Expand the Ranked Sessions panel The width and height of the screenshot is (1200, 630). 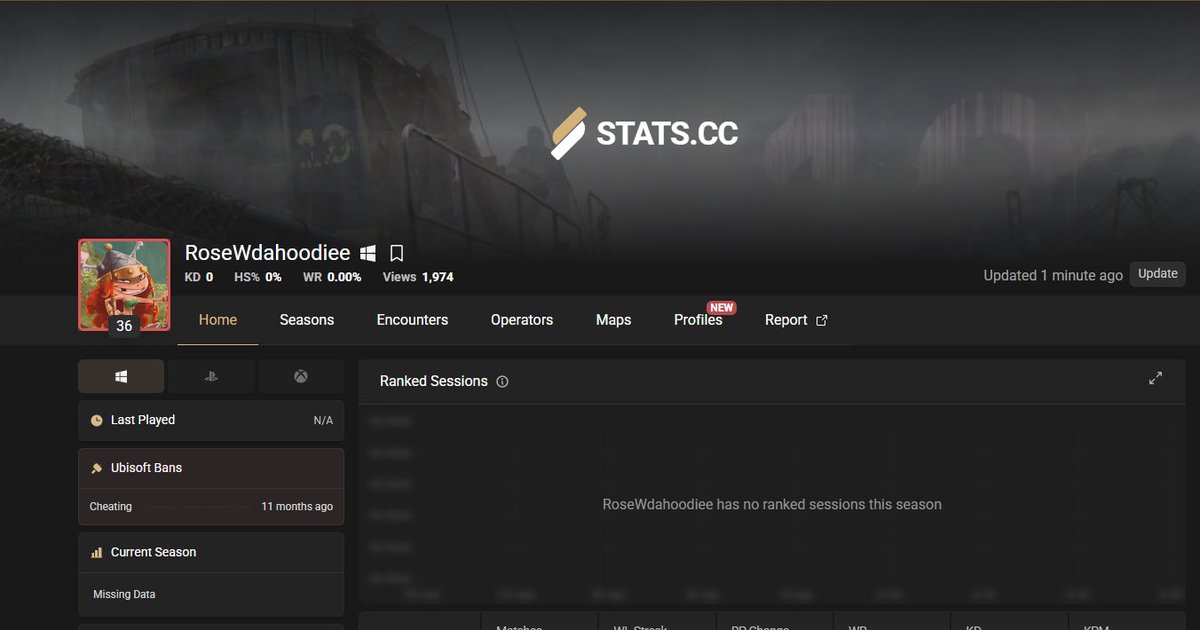(1156, 378)
